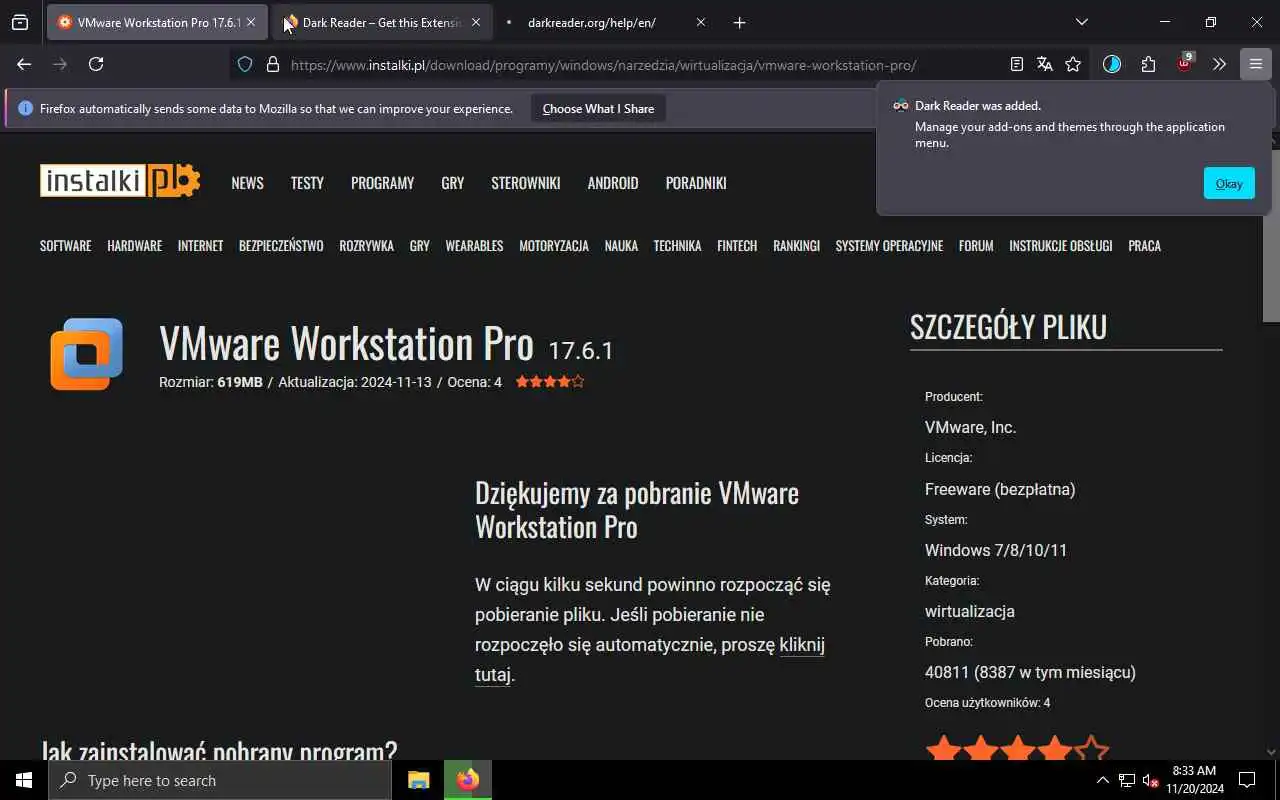
Task: Open PRACA category link
Action: click(1144, 246)
